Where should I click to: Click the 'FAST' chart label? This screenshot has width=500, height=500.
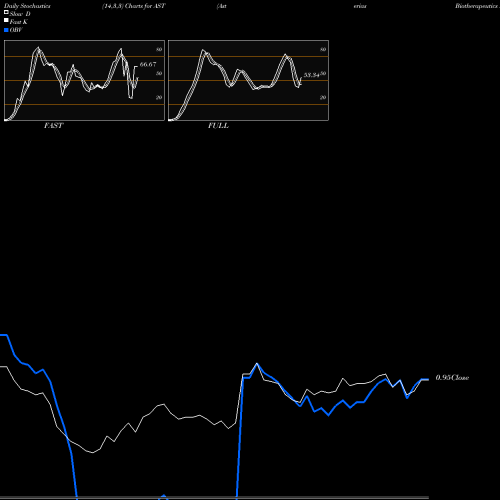53,126
